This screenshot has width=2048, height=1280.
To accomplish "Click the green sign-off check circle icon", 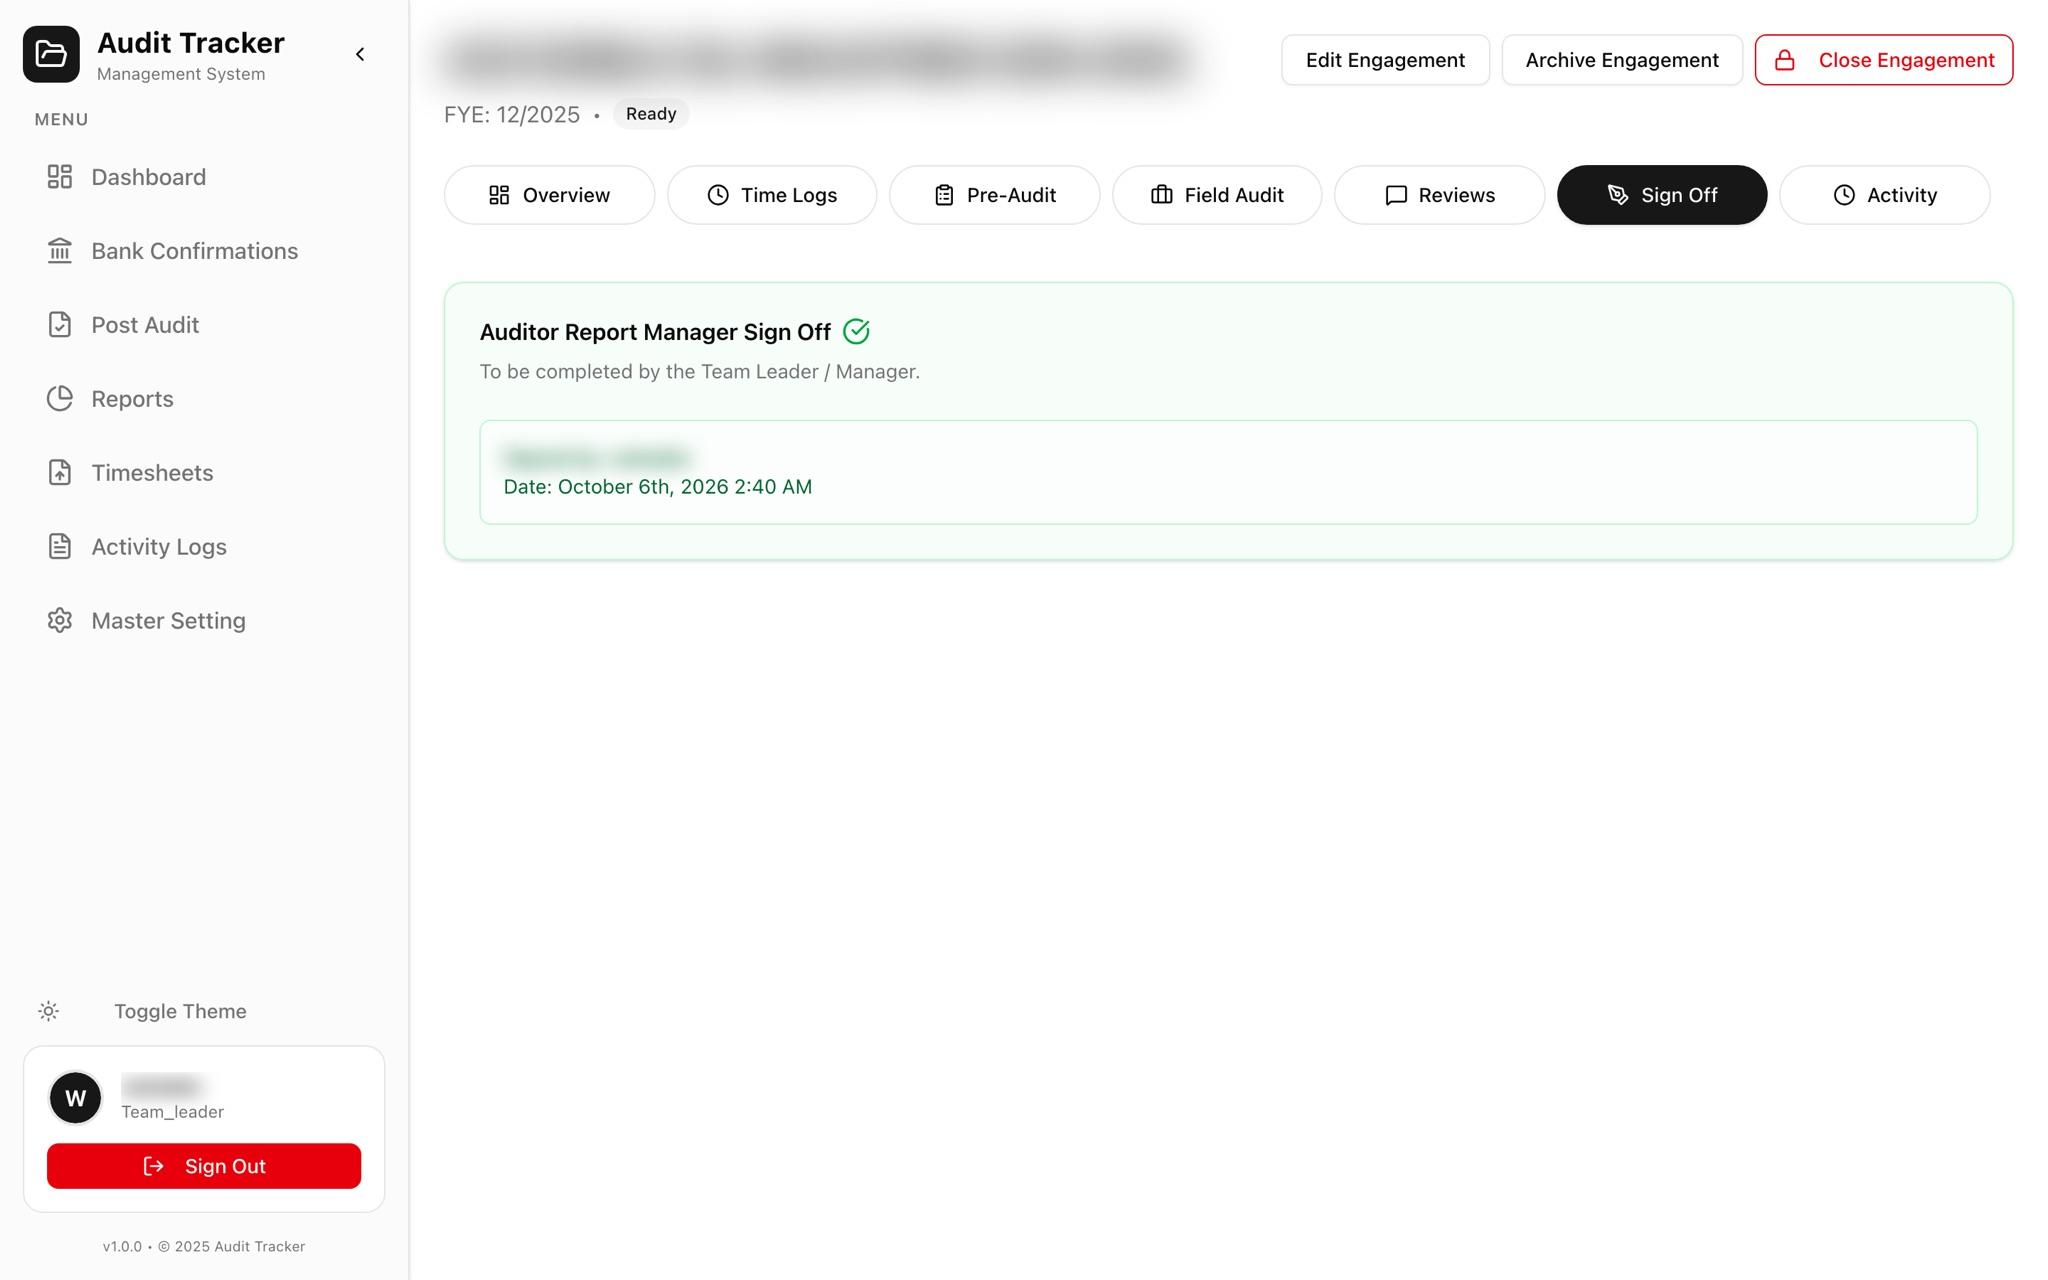I will (x=856, y=331).
